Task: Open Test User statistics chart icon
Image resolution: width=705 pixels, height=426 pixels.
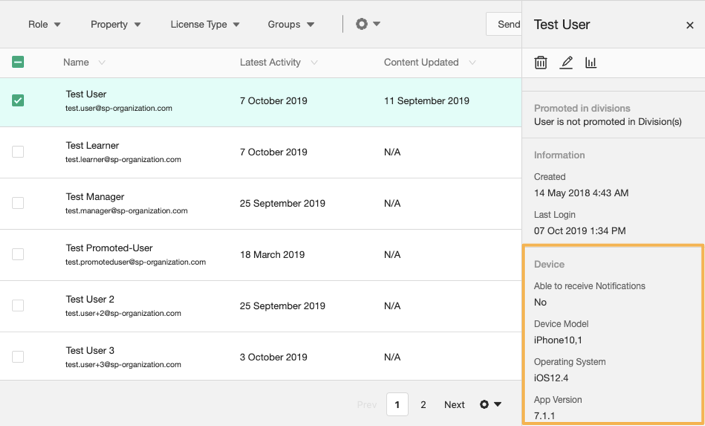Action: (591, 63)
